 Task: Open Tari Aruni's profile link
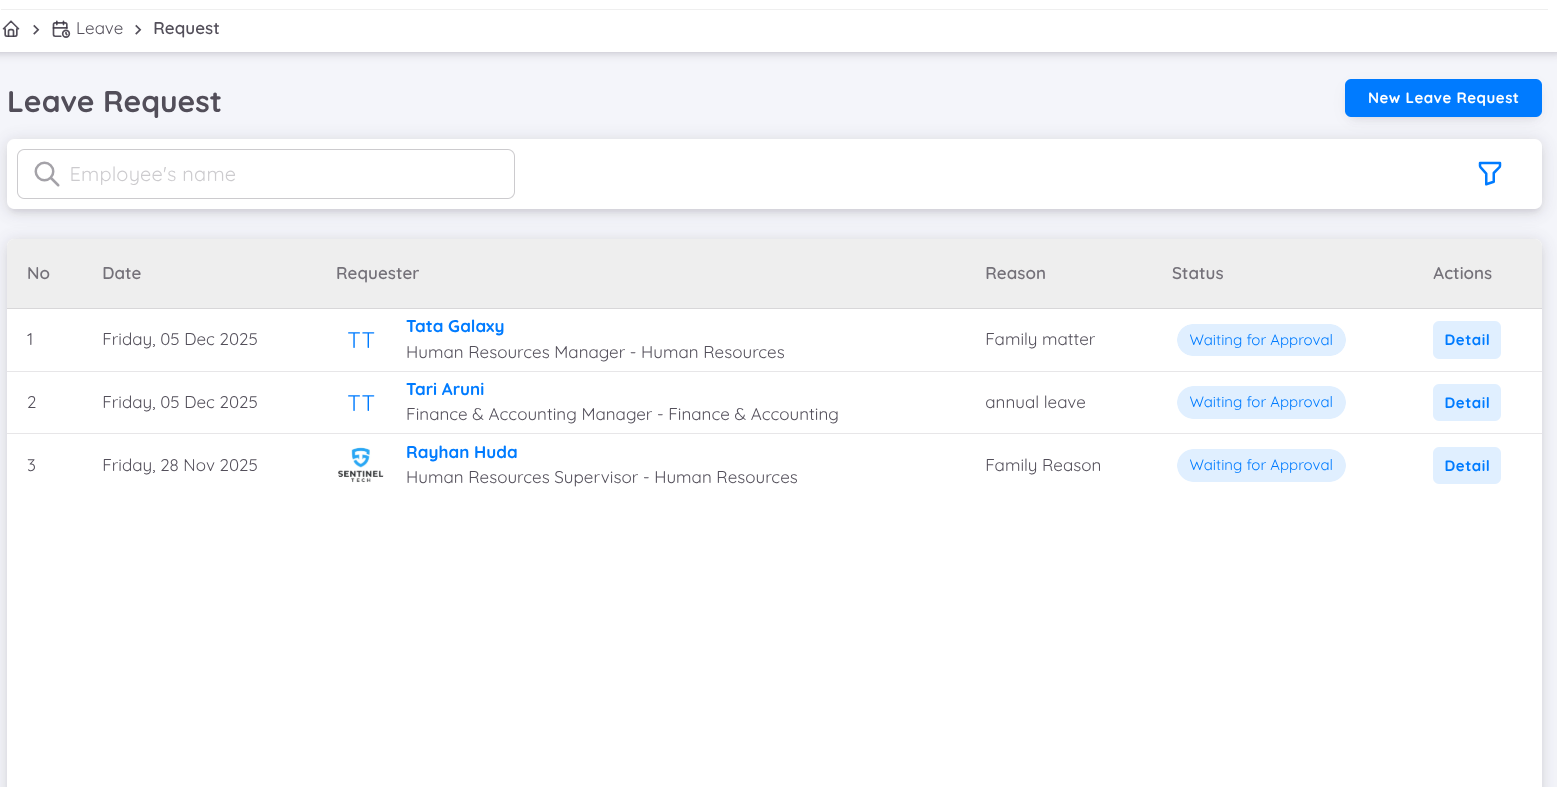pos(444,389)
